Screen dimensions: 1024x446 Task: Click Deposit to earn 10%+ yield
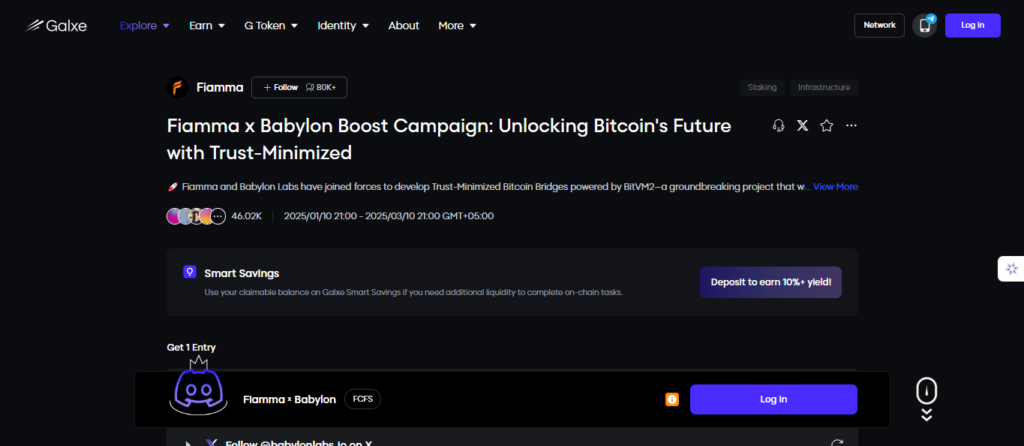[770, 282]
